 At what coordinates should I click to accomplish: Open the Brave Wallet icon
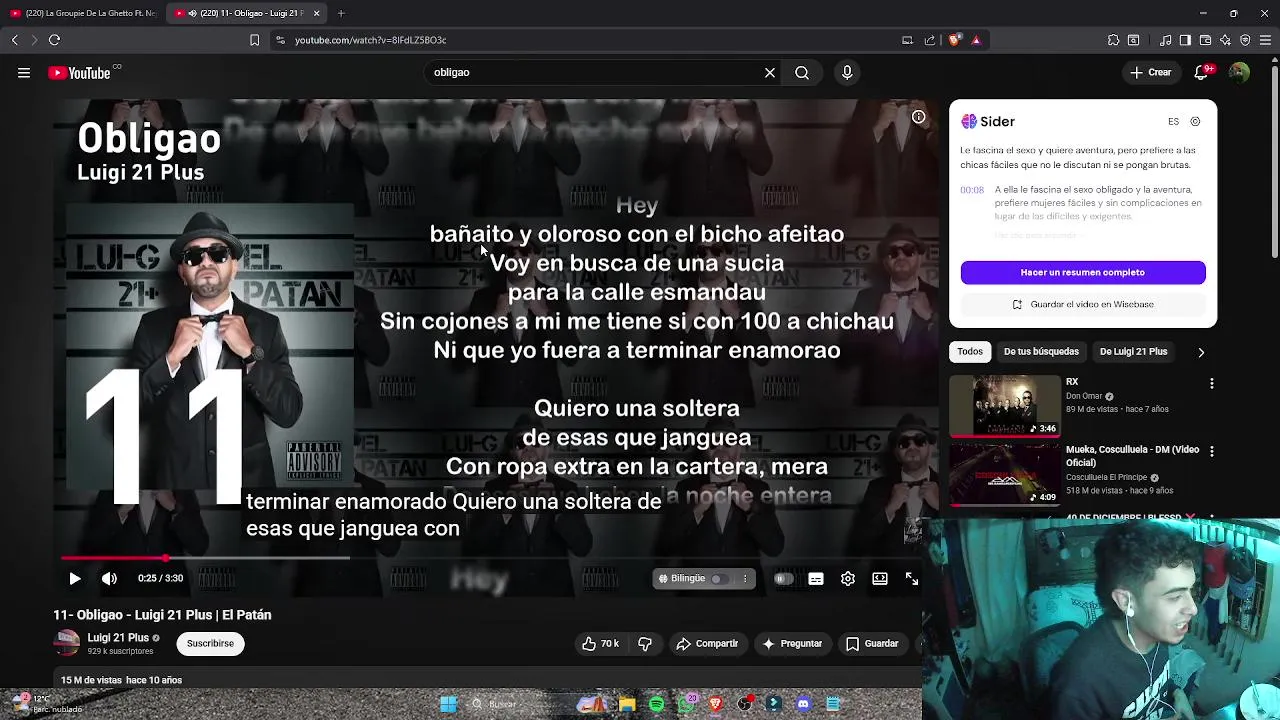click(x=1205, y=40)
